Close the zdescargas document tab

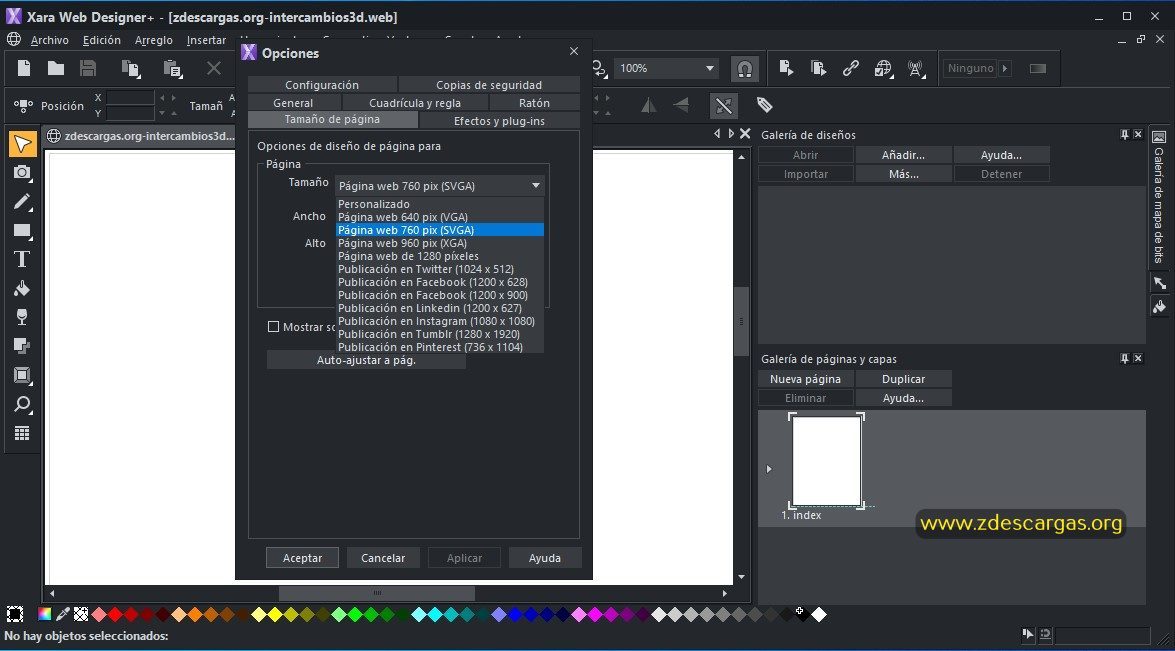coord(745,133)
